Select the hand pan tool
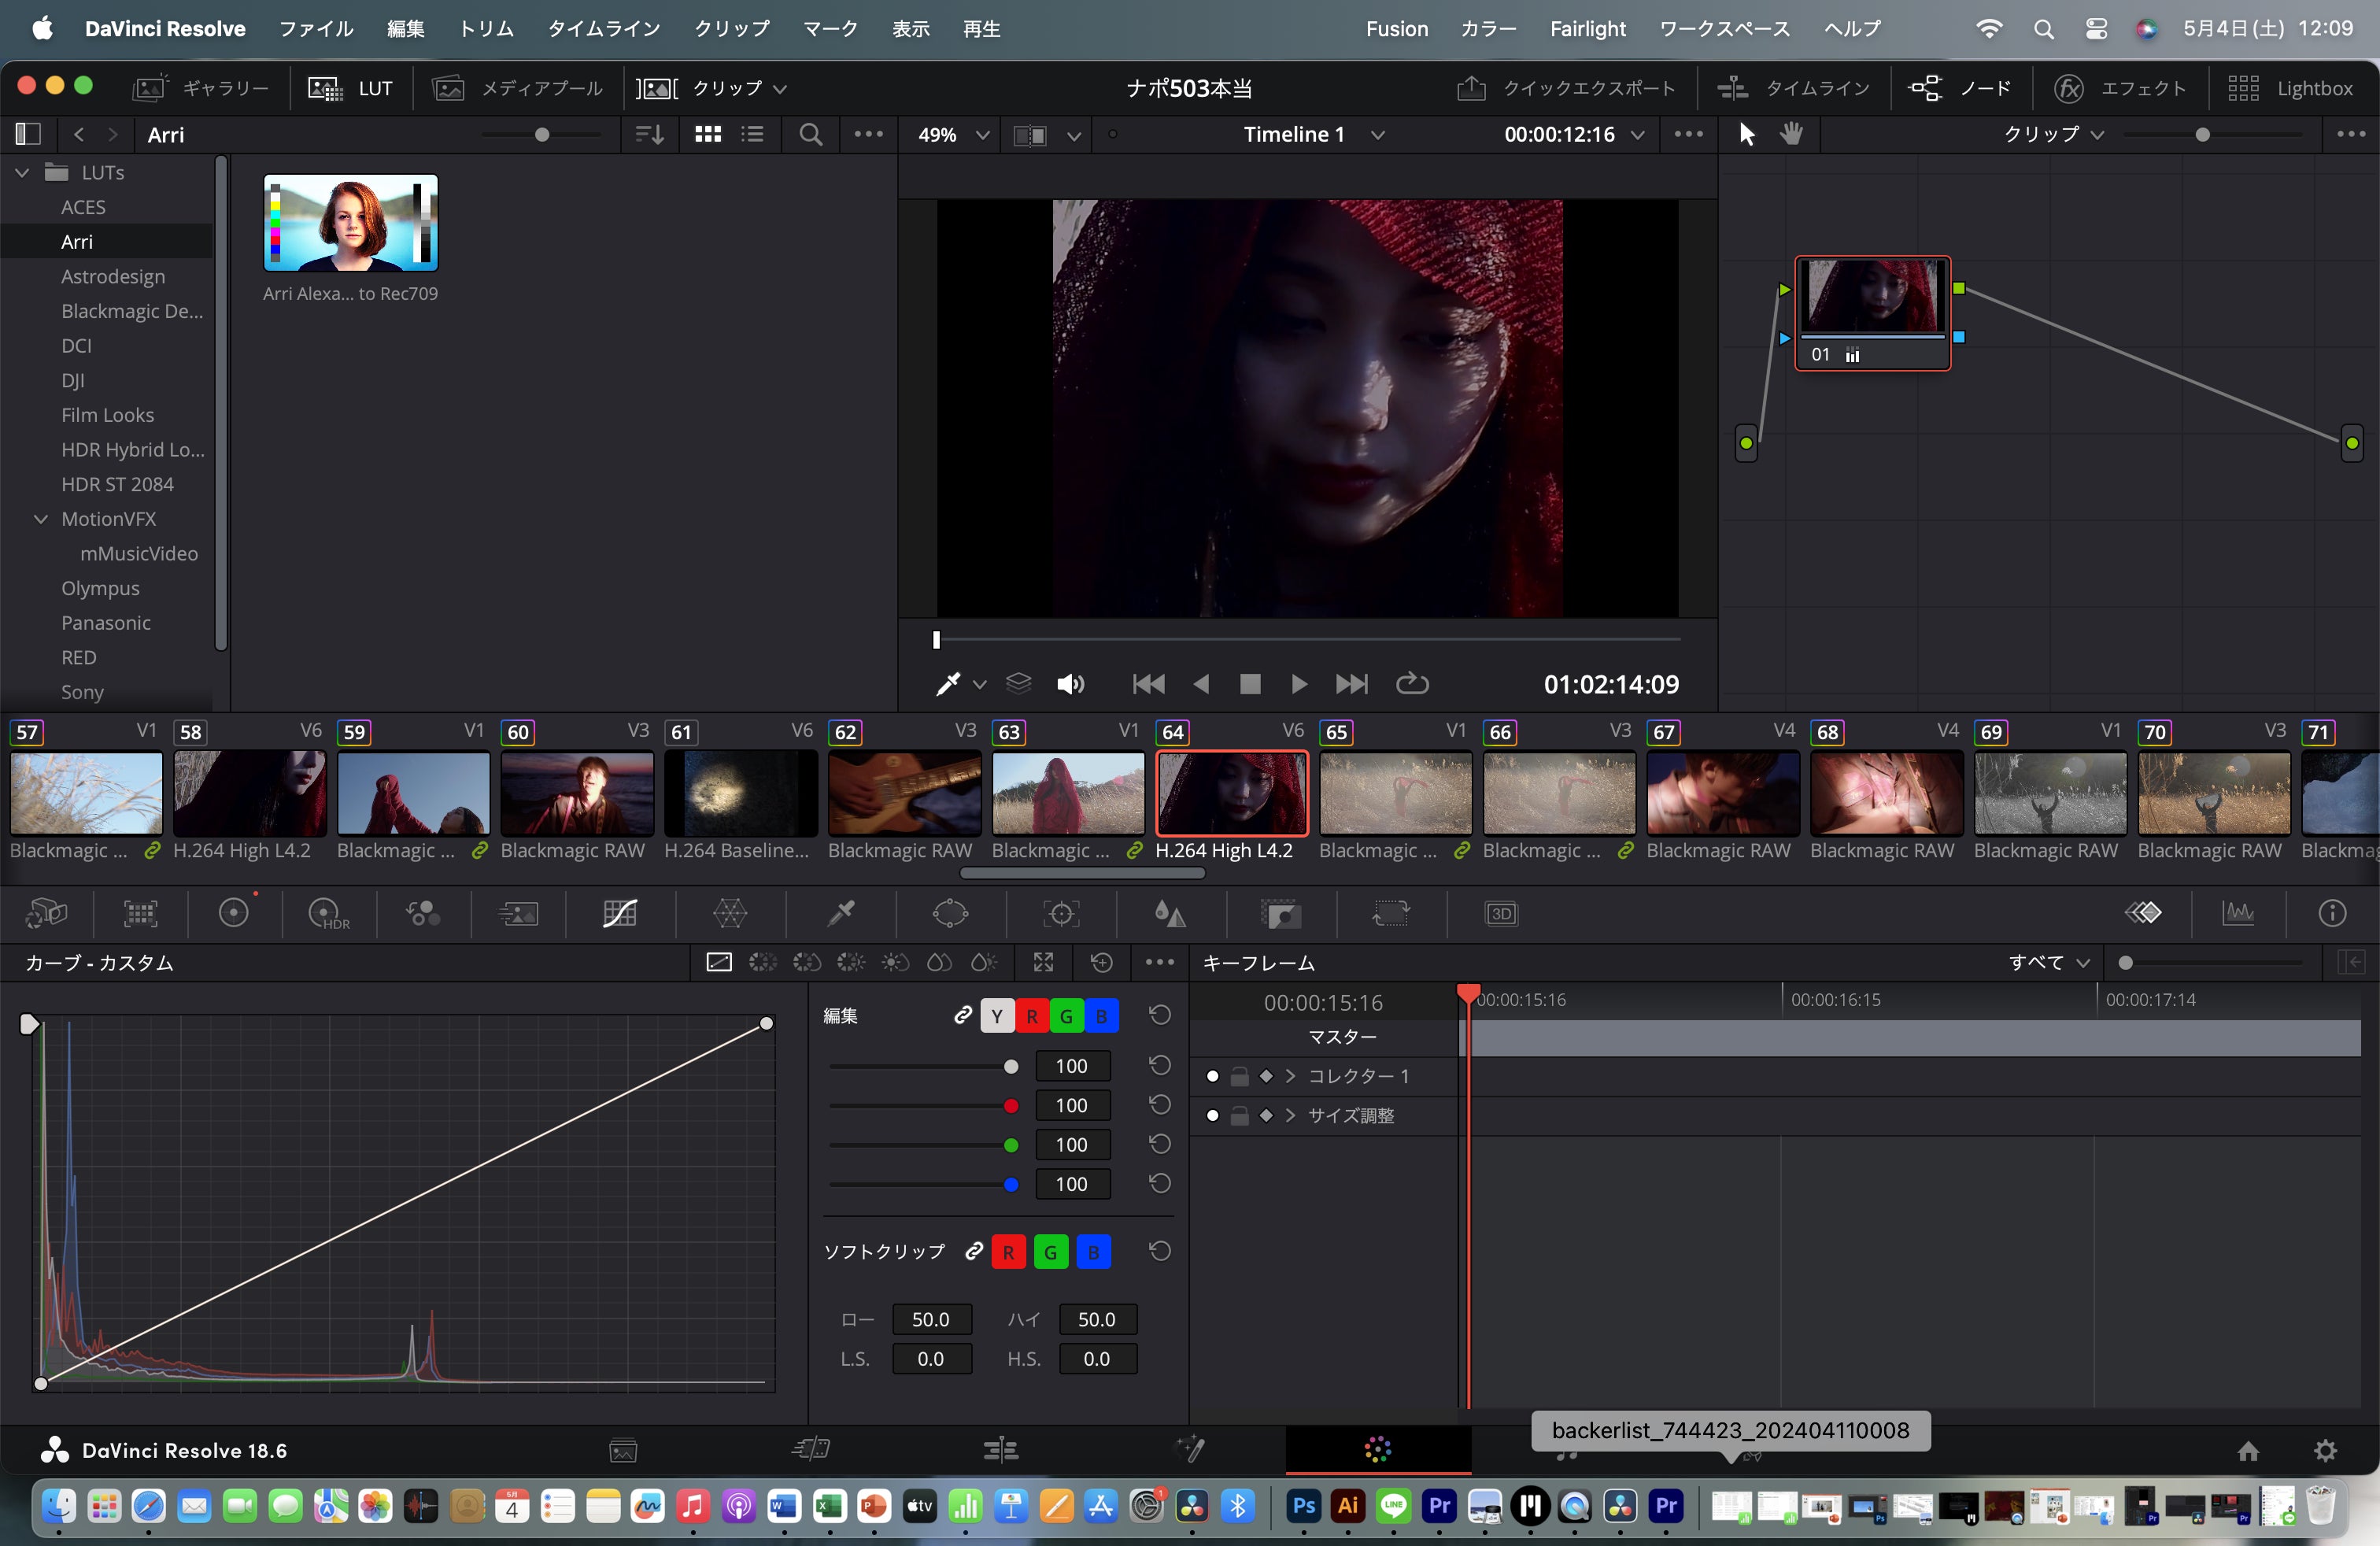Screen dimensions: 2380x1546 pos(1792,134)
